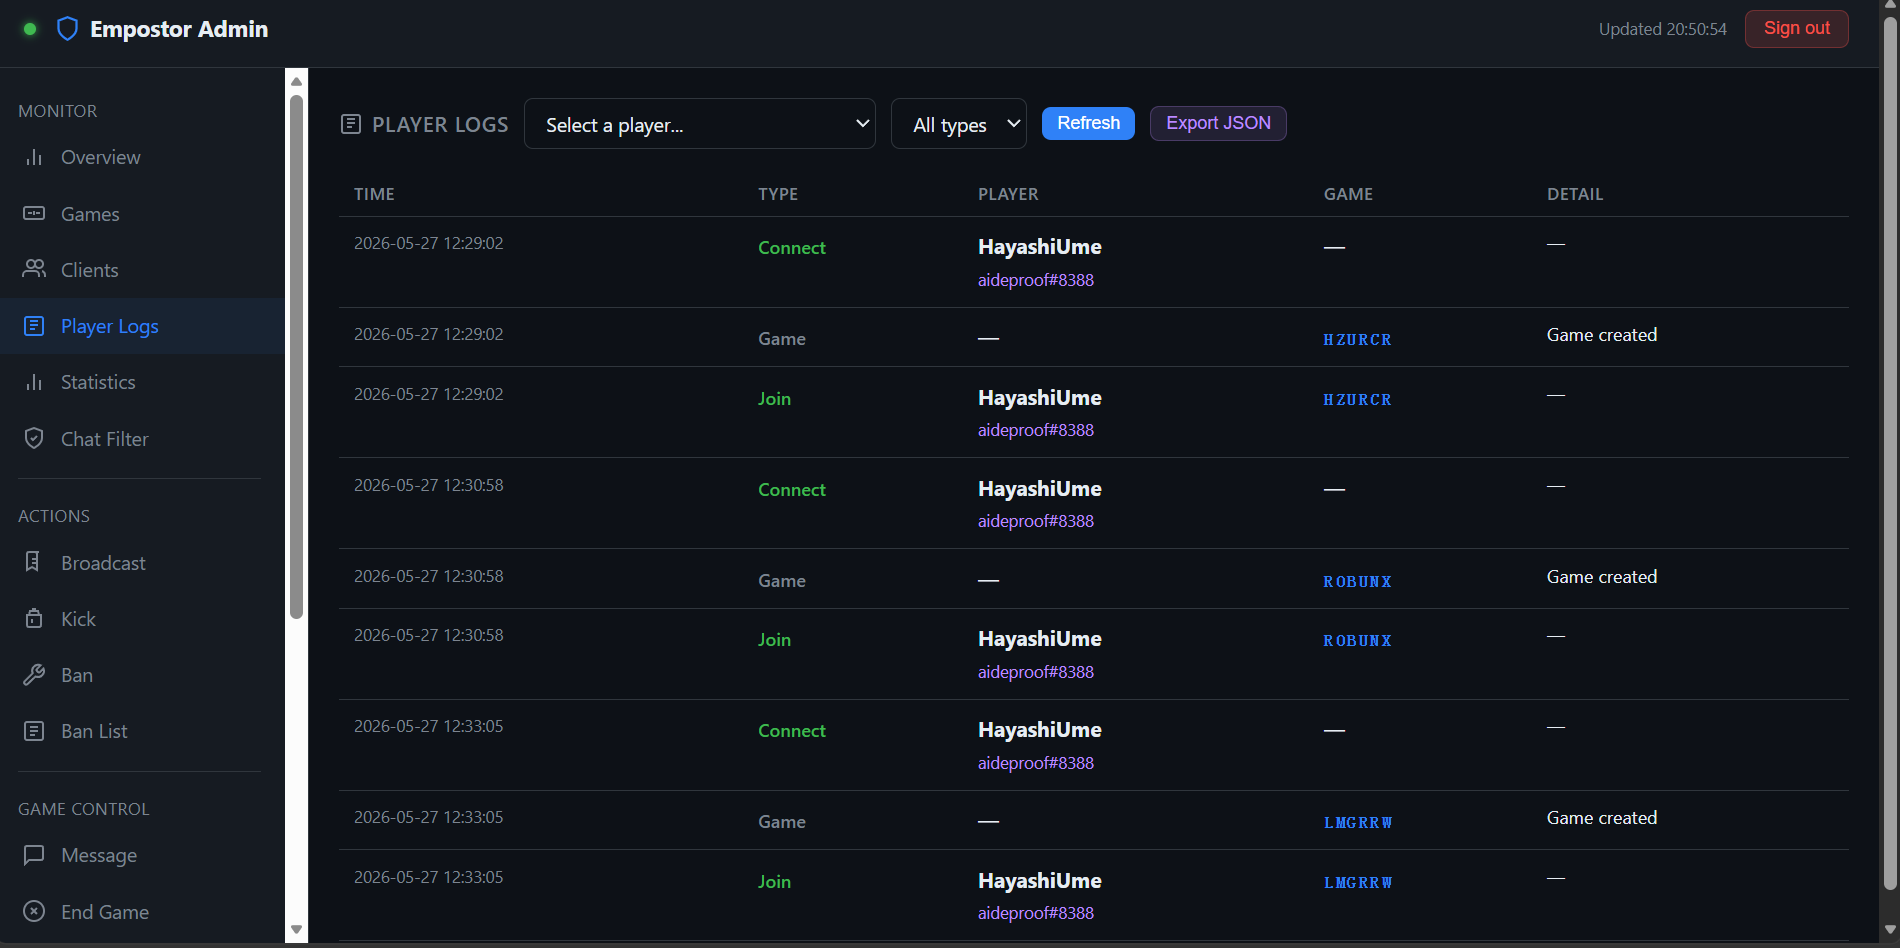The height and width of the screenshot is (948, 1900).
Task: Open game code ROBUNX in the Join row
Action: click(1357, 641)
